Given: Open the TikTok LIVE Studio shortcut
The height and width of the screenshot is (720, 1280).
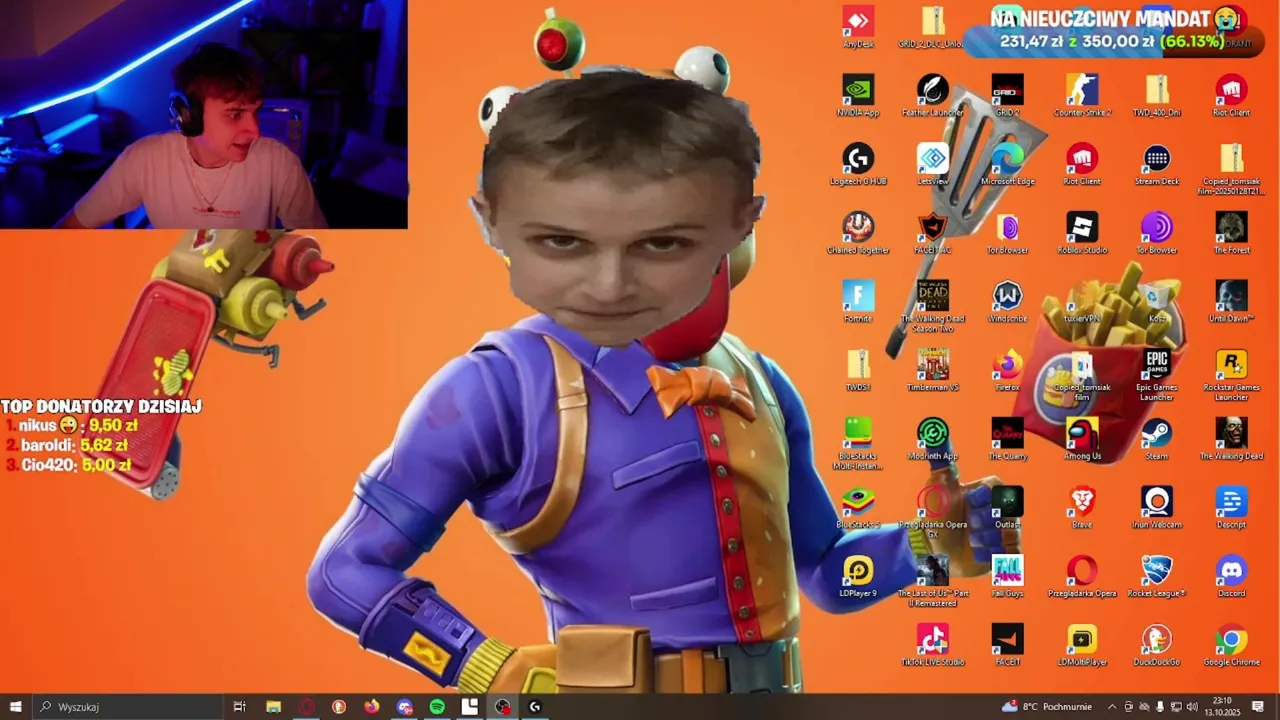Looking at the screenshot, I should [x=933, y=646].
